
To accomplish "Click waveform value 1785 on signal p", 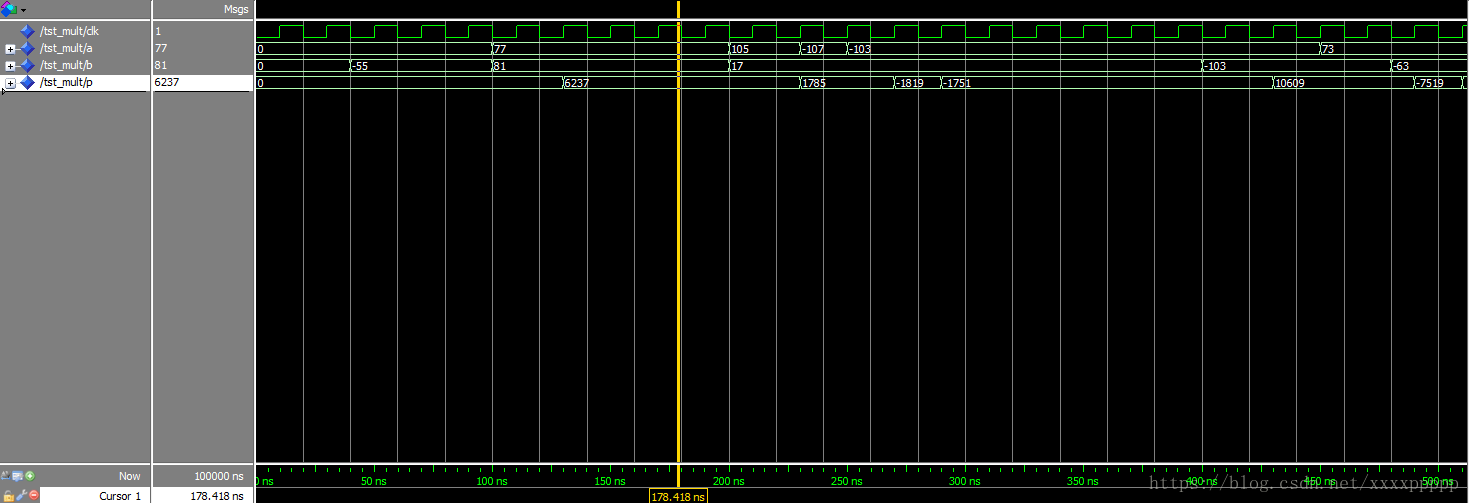I will click(814, 83).
